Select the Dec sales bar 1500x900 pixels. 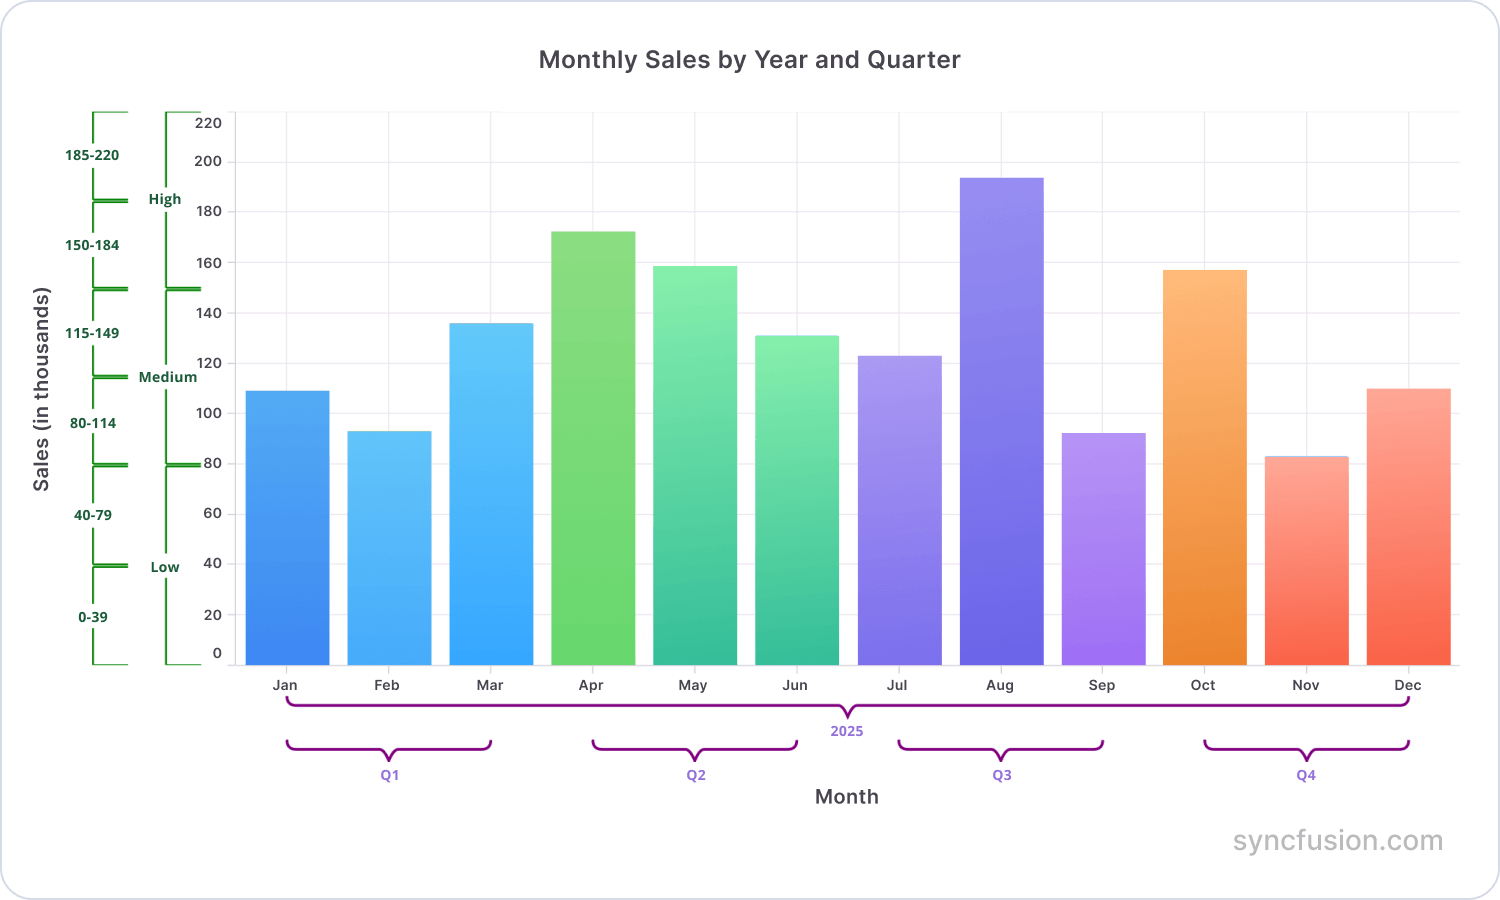(x=1409, y=527)
